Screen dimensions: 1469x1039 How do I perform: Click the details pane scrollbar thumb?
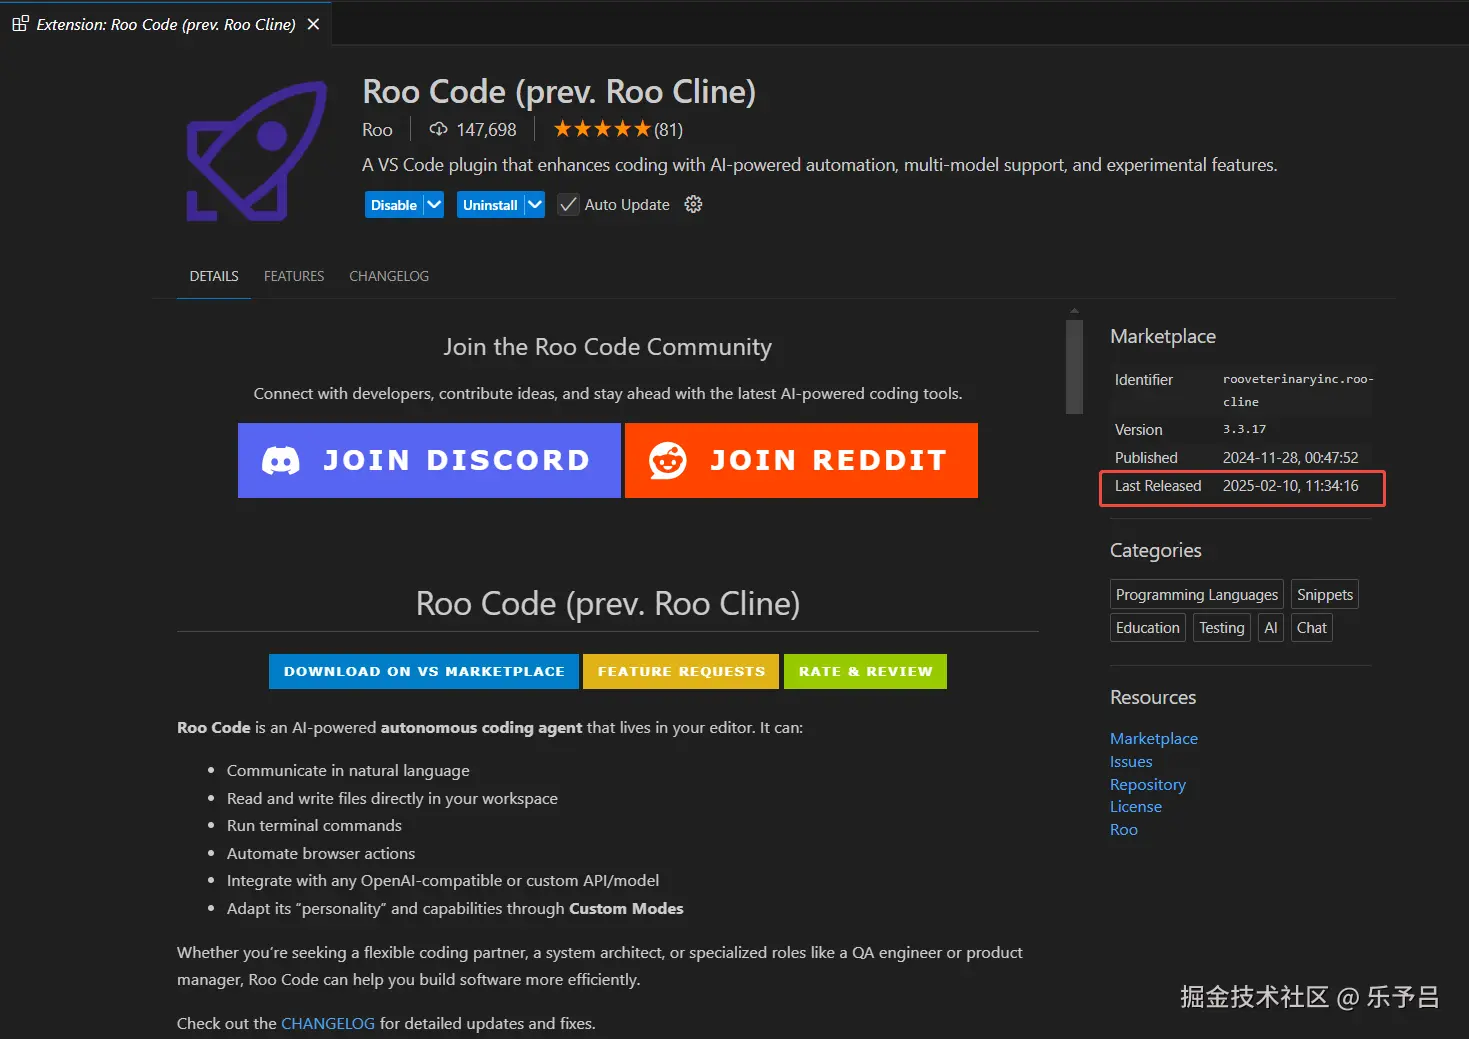click(x=1074, y=366)
